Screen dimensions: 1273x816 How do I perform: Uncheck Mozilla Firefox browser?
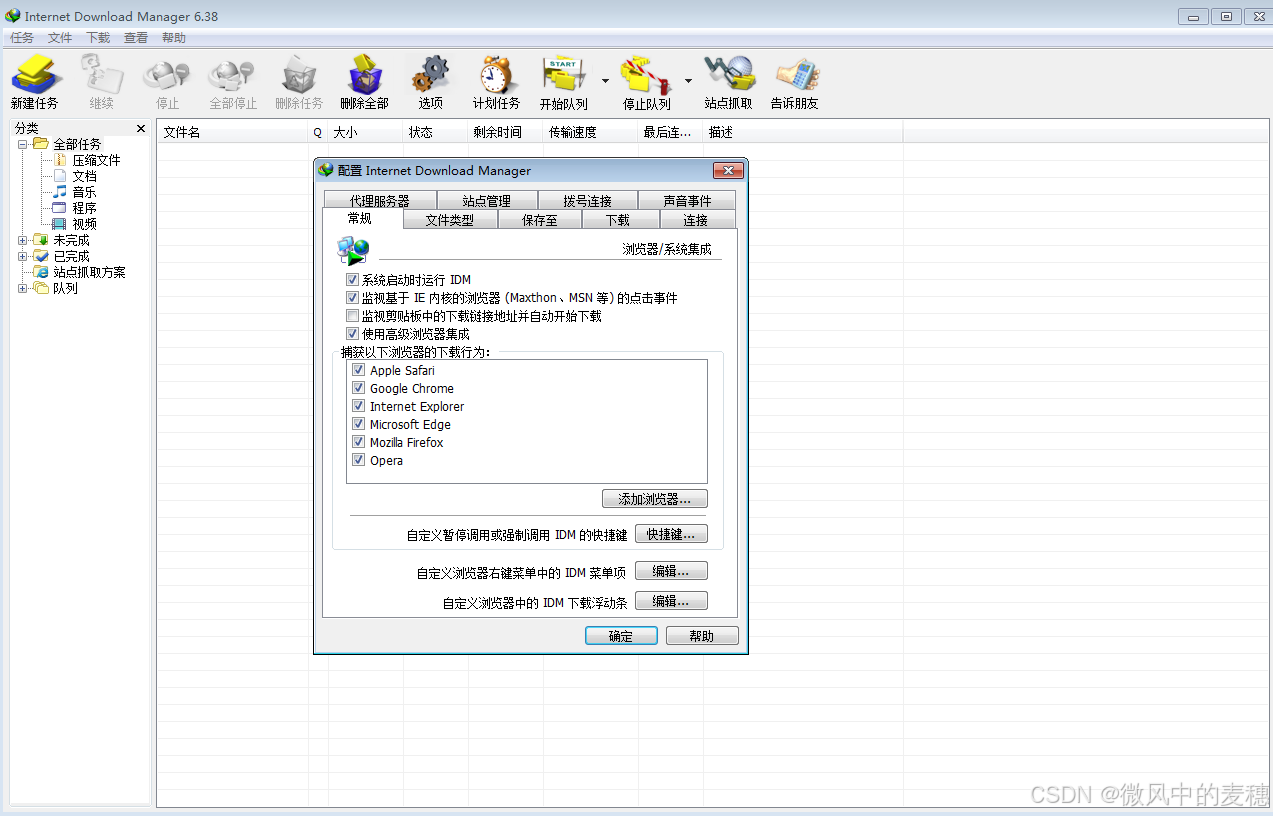[x=359, y=442]
